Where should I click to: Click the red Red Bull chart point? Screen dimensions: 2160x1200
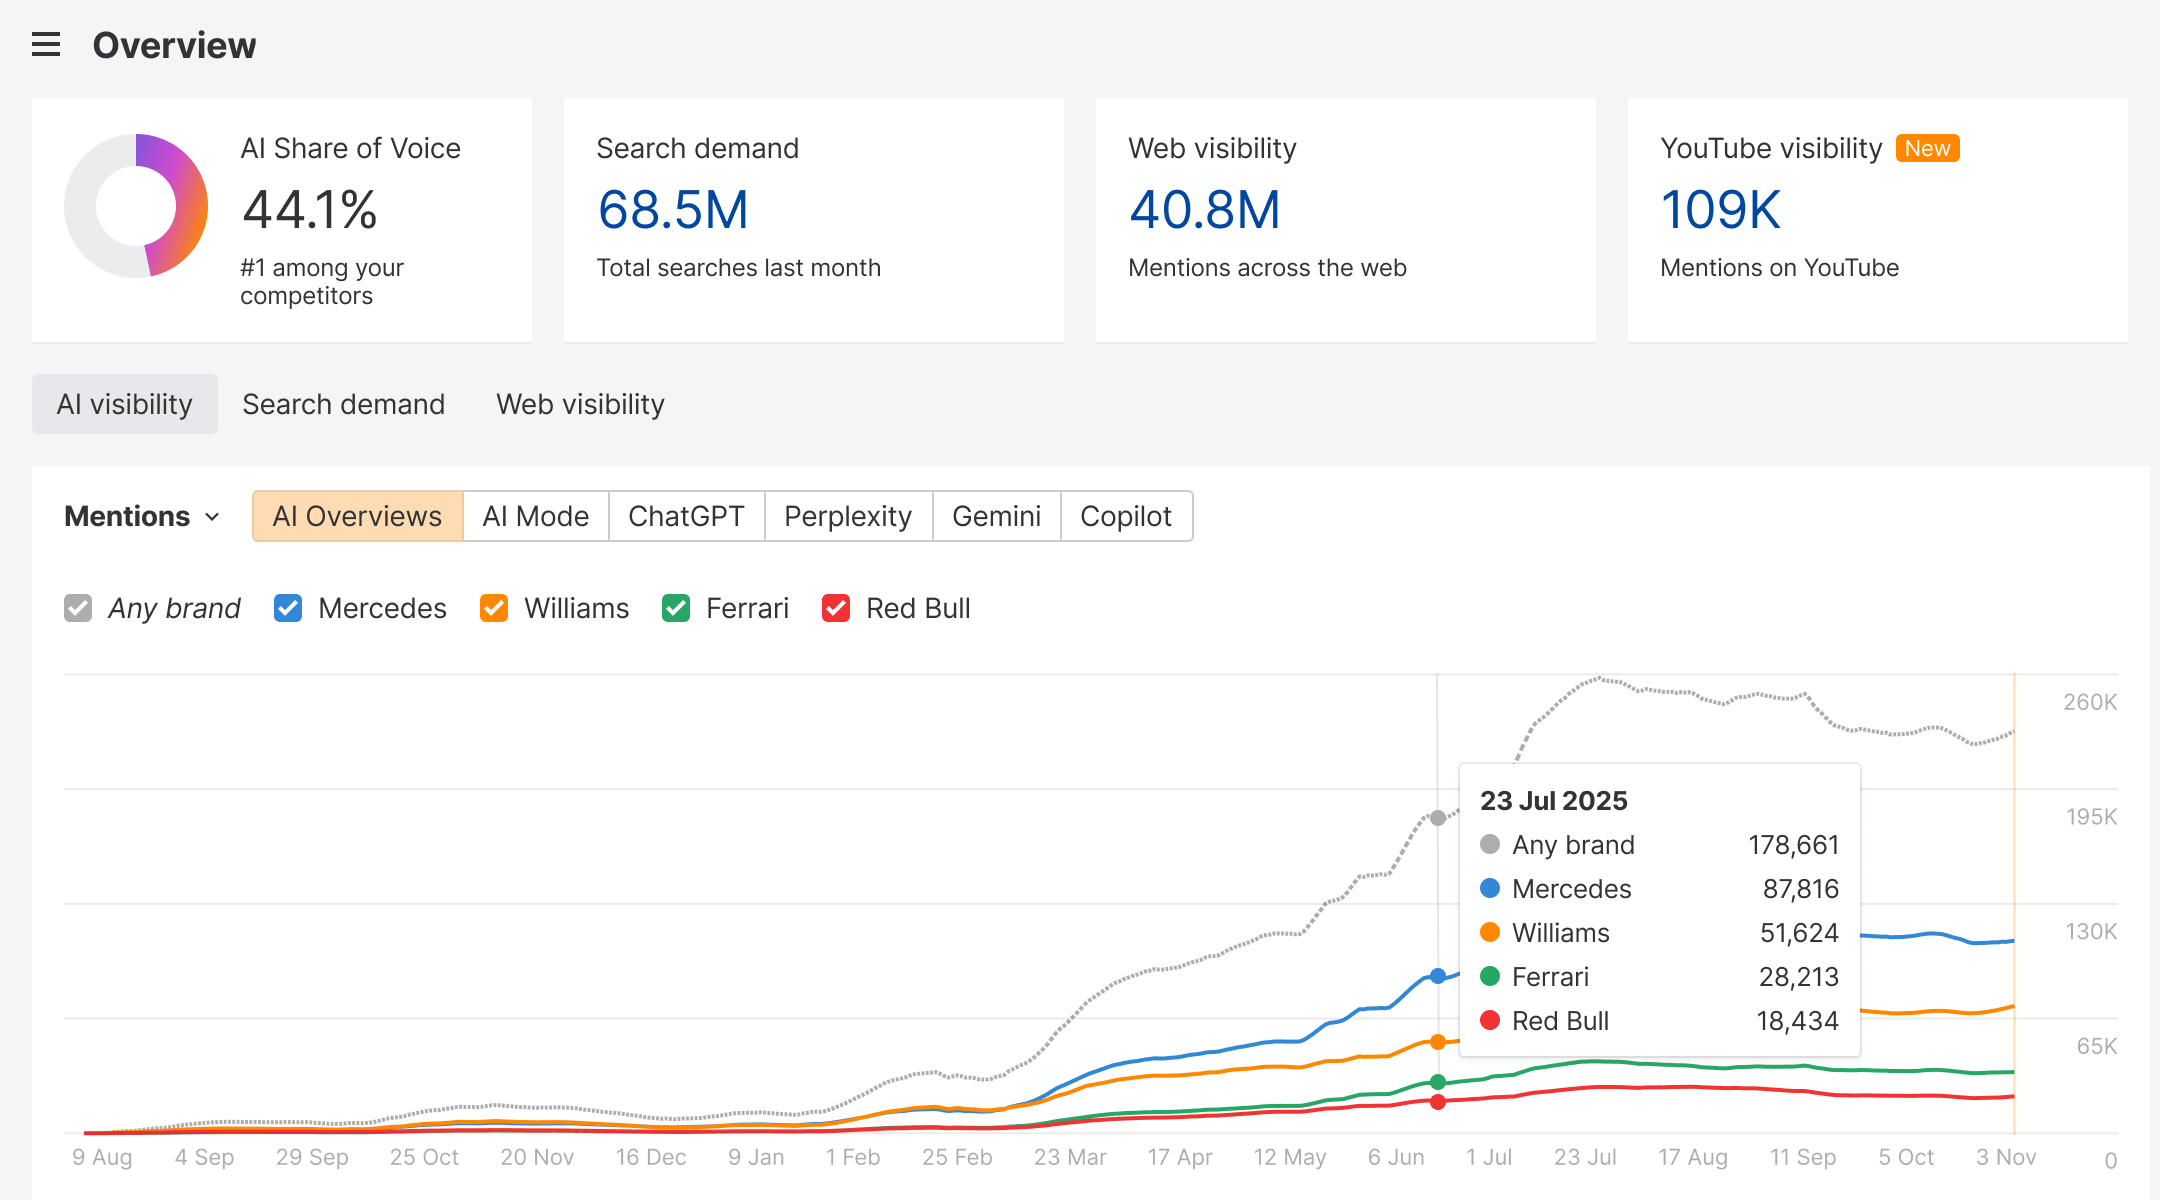[1438, 1102]
